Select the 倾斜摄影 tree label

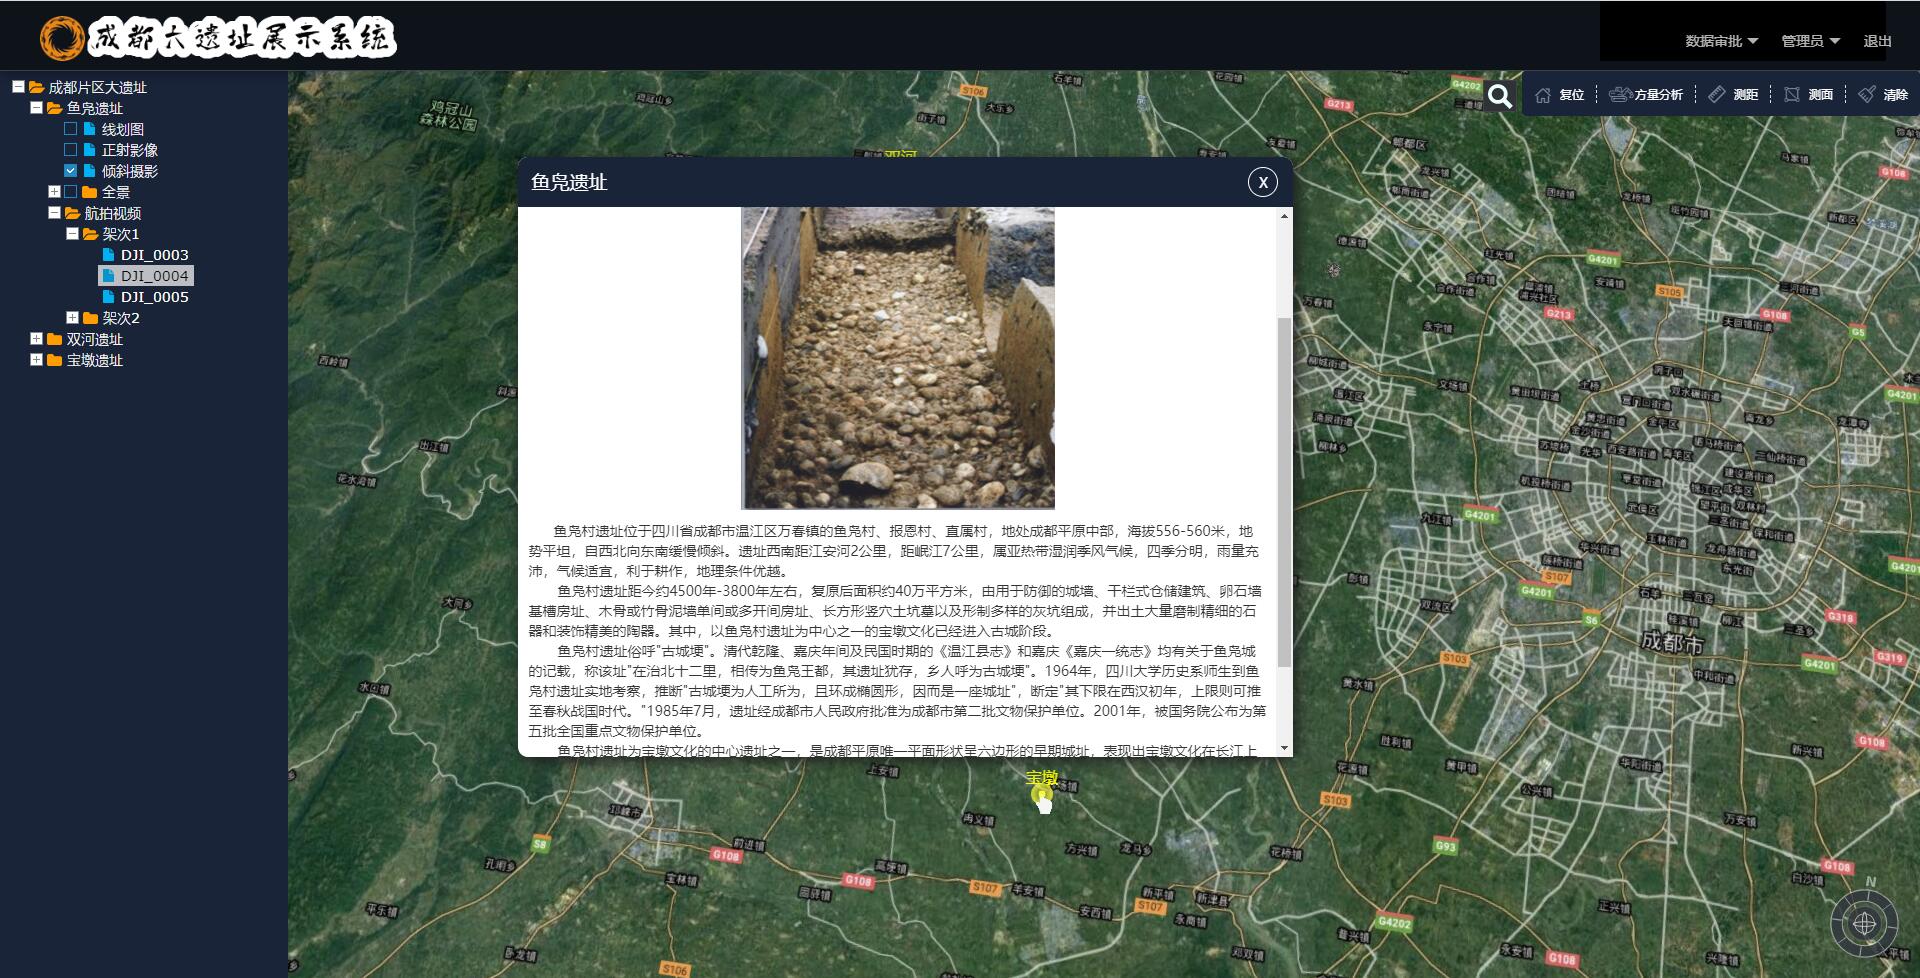pyautogui.click(x=130, y=171)
